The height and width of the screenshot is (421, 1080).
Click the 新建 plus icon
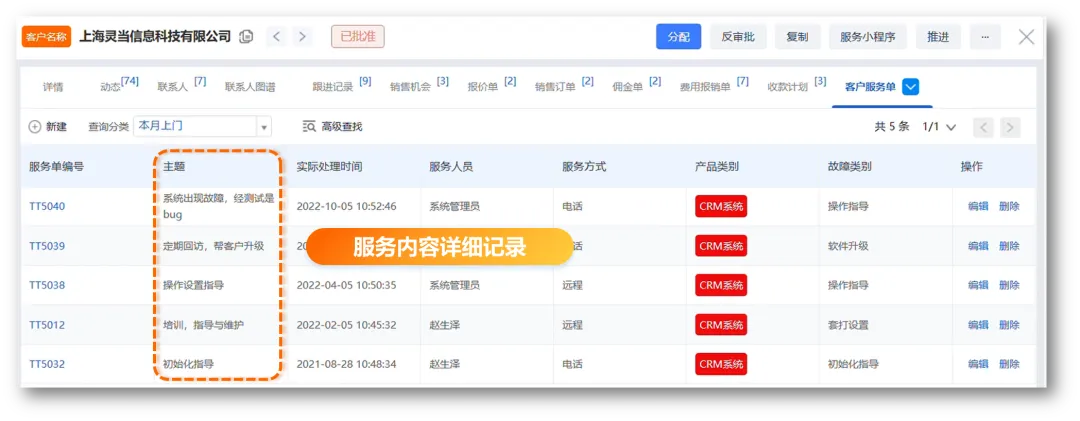click(35, 127)
